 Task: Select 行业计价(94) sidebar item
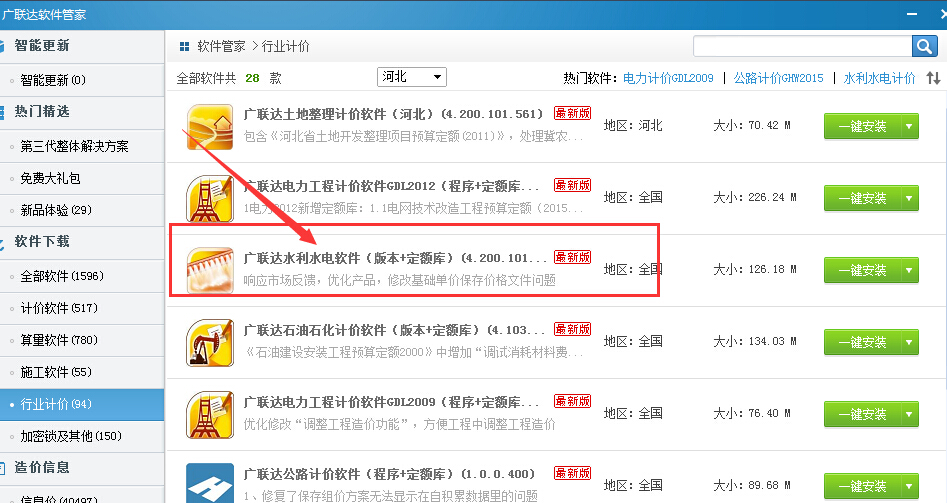click(x=82, y=404)
